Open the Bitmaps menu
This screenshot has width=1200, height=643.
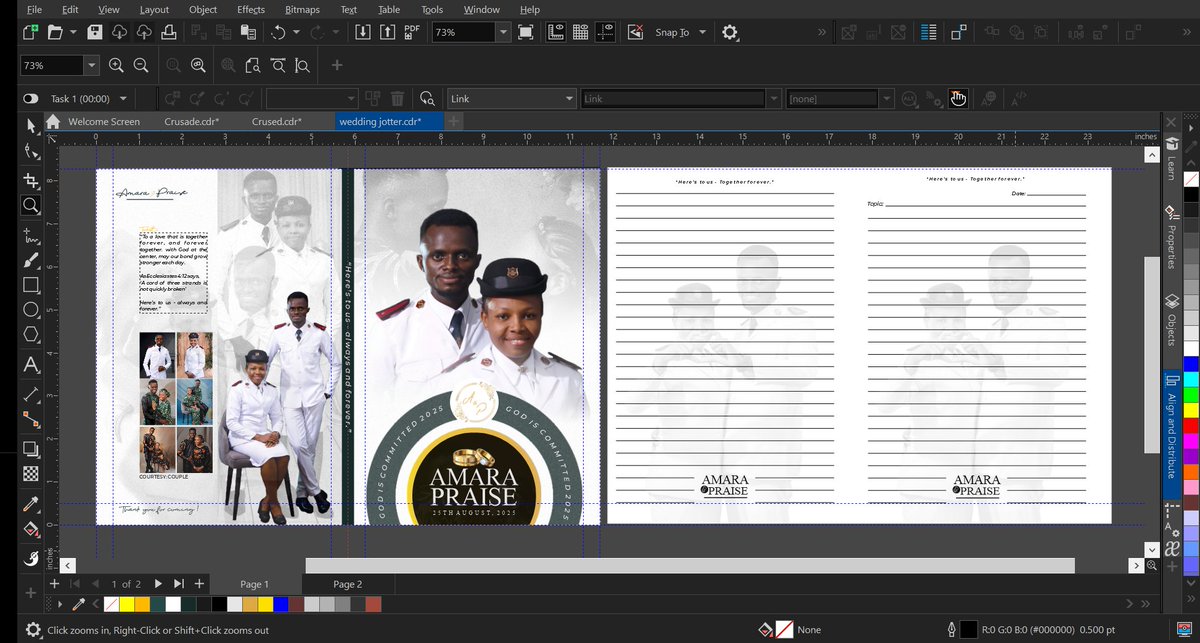(x=302, y=10)
